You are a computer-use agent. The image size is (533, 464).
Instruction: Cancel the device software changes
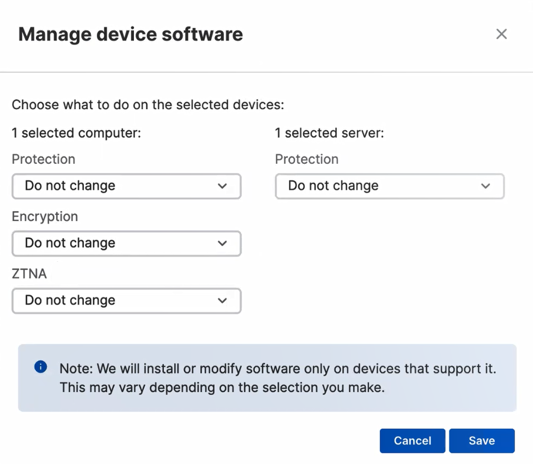click(x=412, y=441)
